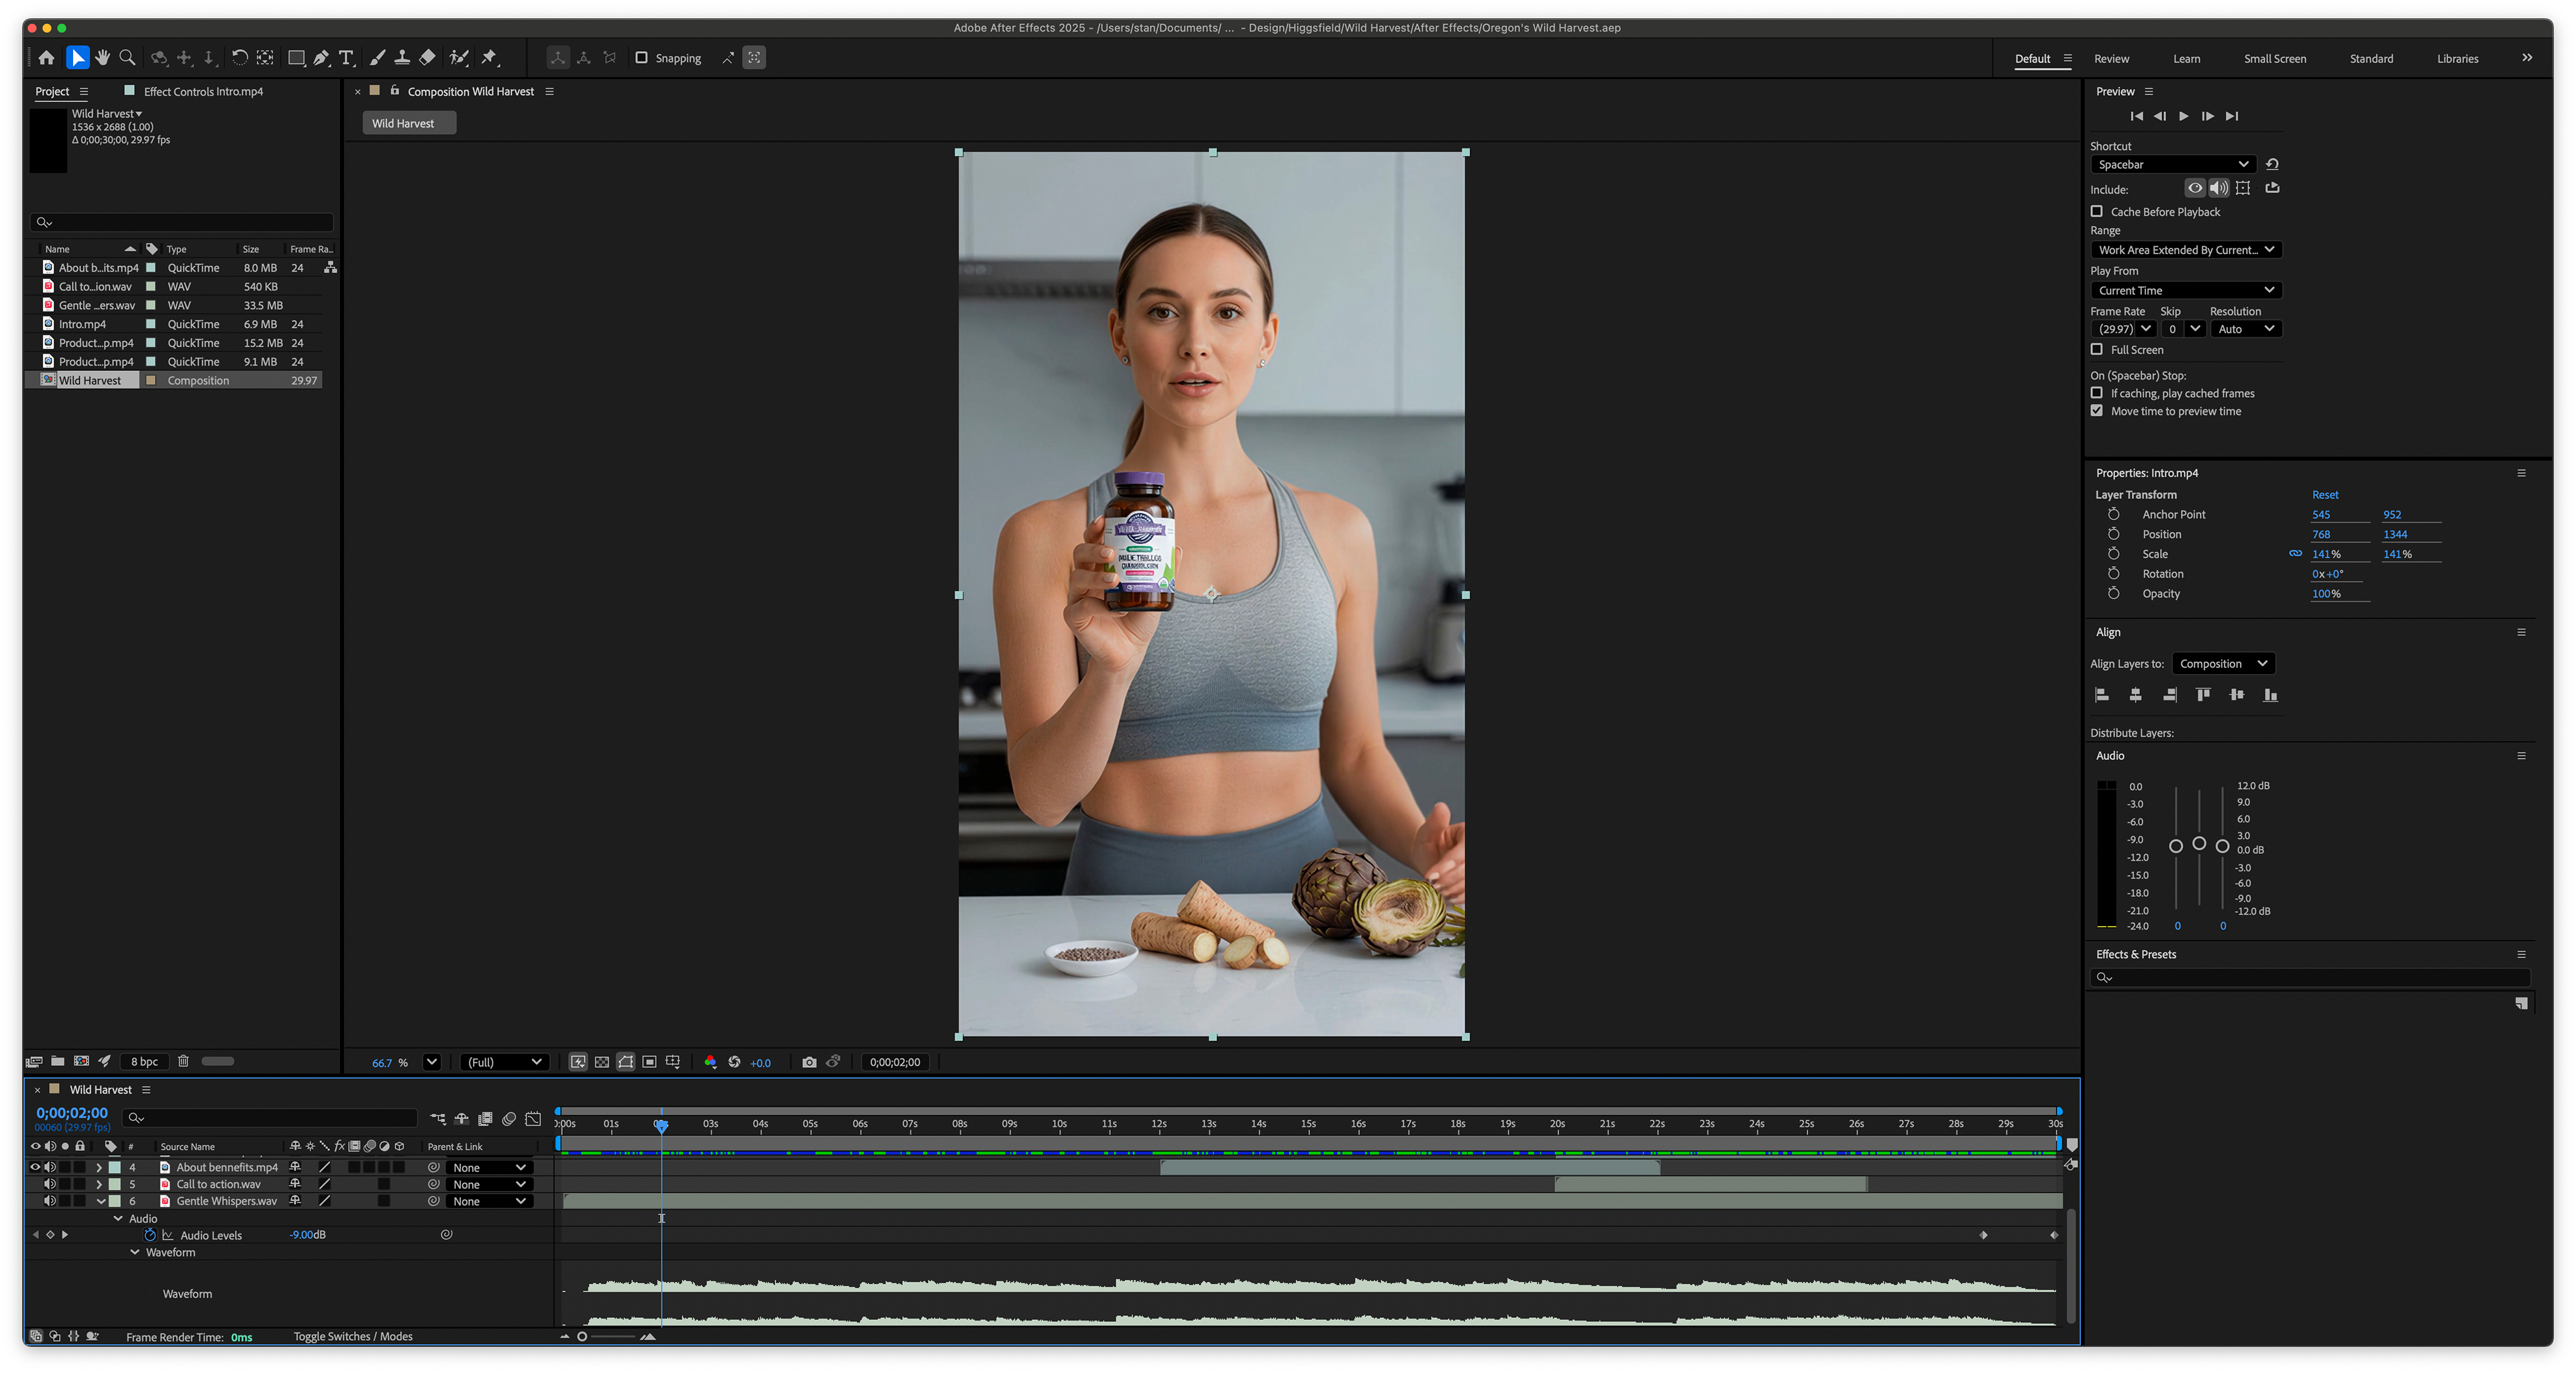Screen dimensions: 2576x1373
Task: Open Align Layers to Composition dropdown
Action: pyautogui.click(x=2223, y=663)
